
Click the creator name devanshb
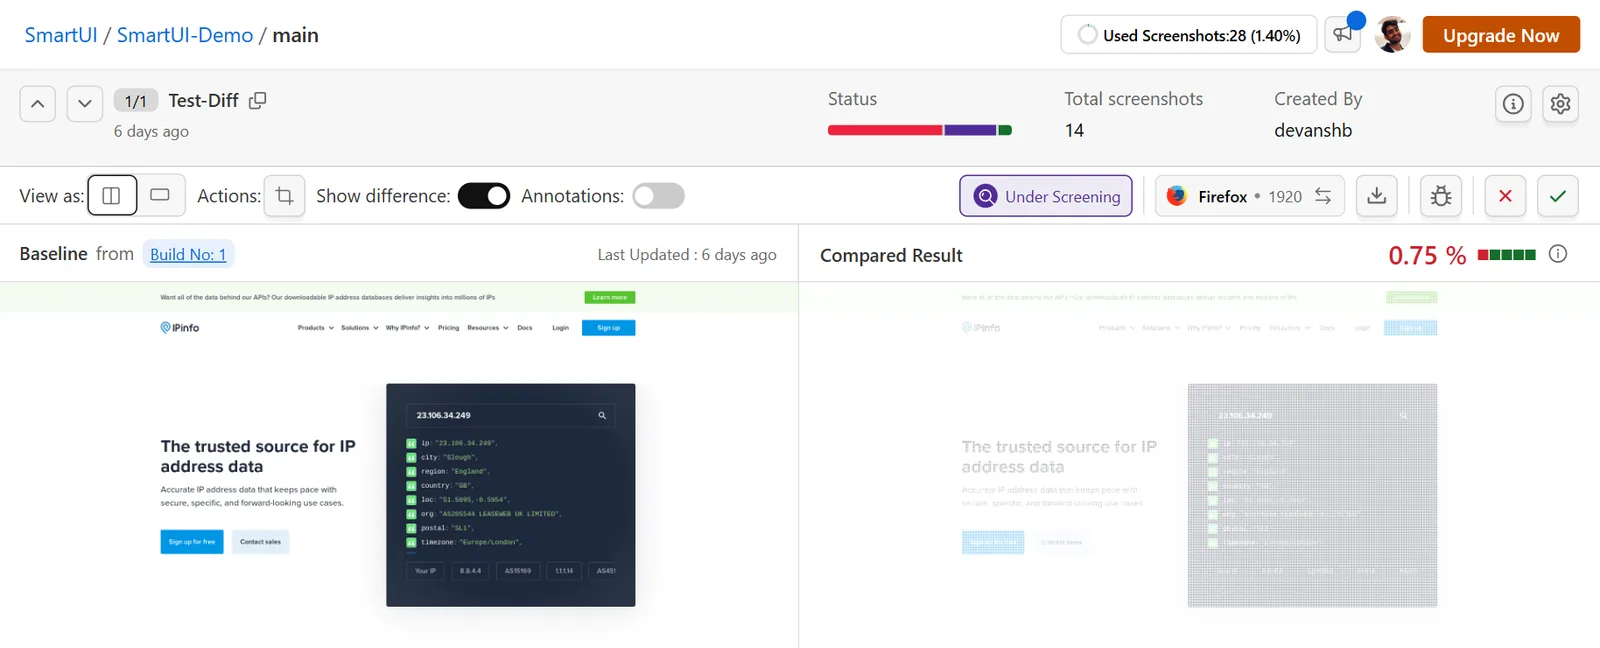(x=1313, y=130)
